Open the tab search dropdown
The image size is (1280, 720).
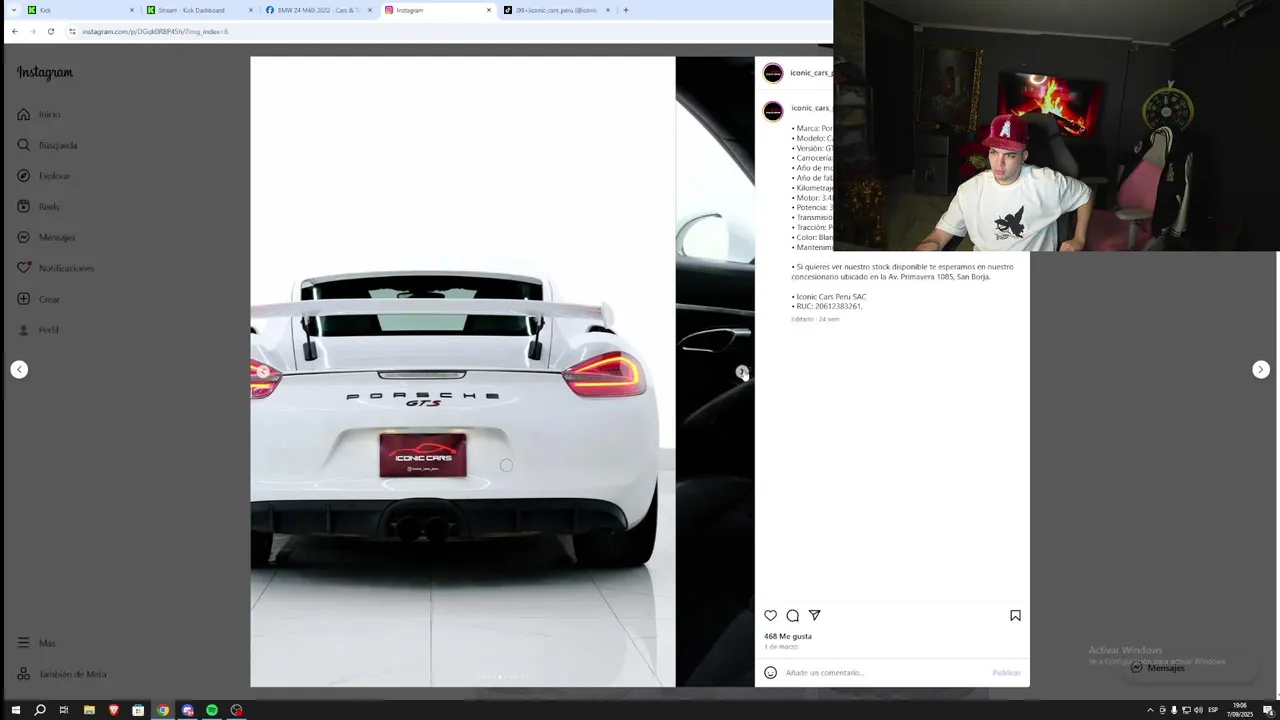(13, 10)
